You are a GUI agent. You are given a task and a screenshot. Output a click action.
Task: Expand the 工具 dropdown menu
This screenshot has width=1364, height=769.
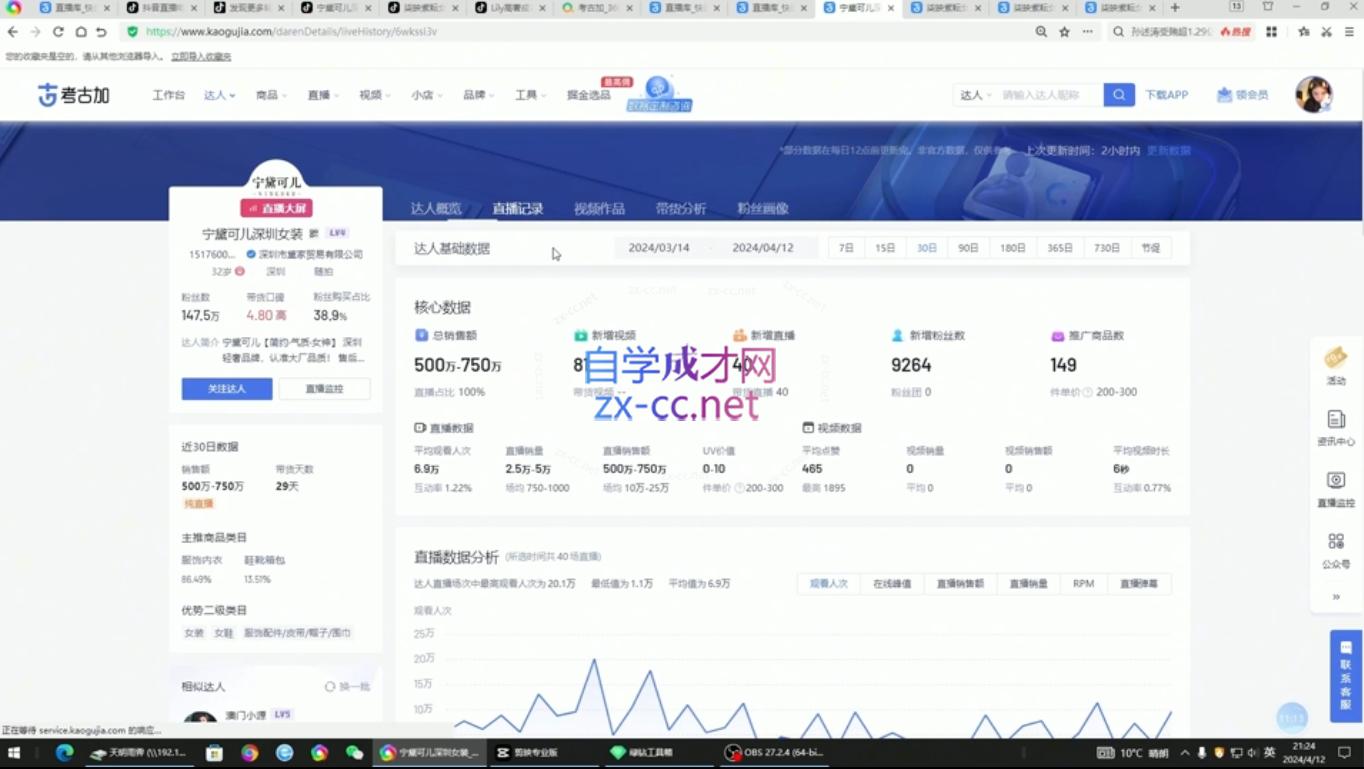click(x=529, y=94)
